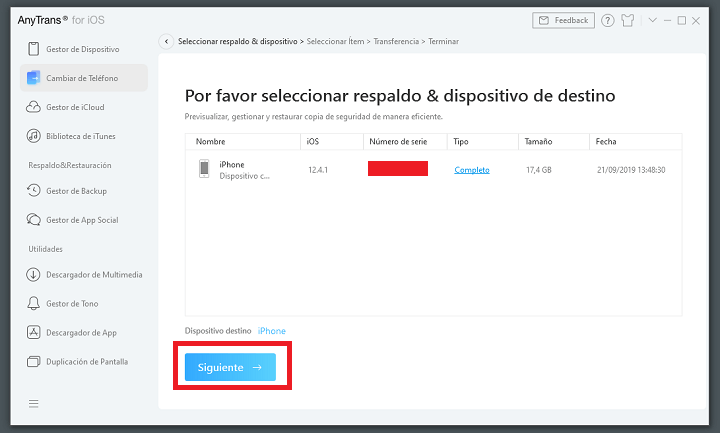Sort by Número de serie column header
This screenshot has height=433, width=720.
tap(405, 141)
